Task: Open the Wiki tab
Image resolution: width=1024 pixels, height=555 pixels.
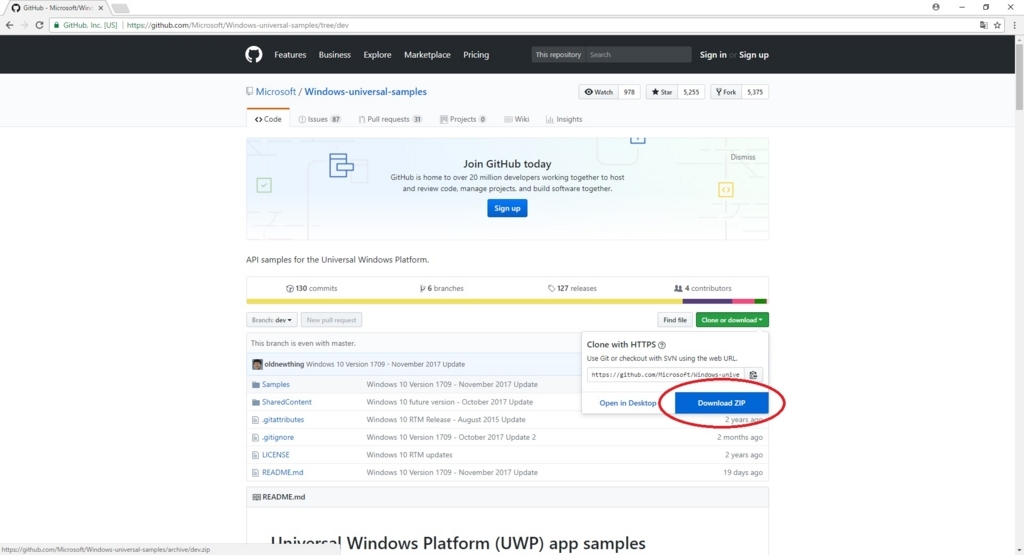Action: [x=517, y=119]
